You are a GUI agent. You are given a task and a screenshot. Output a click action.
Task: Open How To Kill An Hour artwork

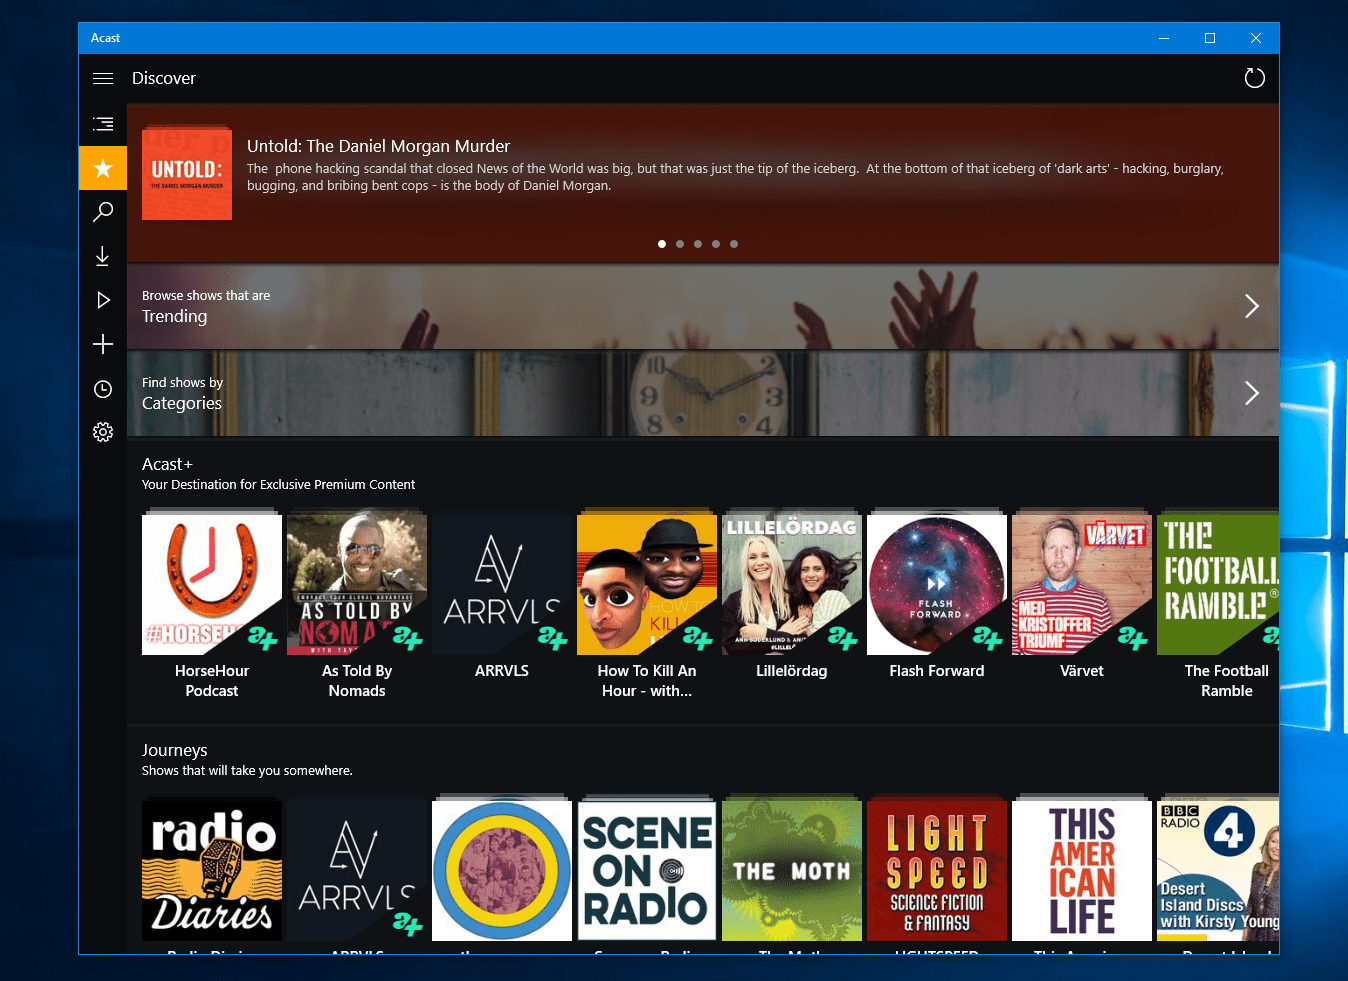click(x=647, y=585)
